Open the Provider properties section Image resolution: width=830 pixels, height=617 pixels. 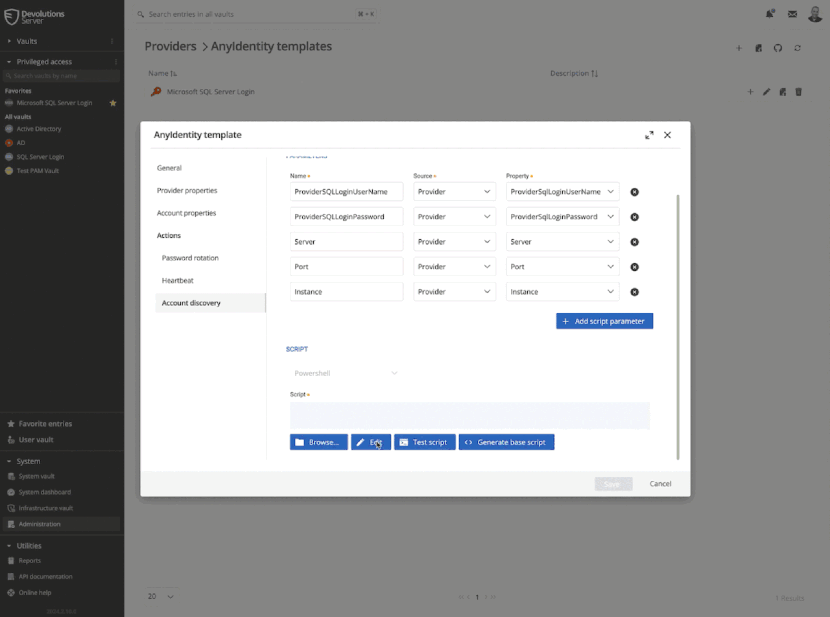[x=187, y=190]
